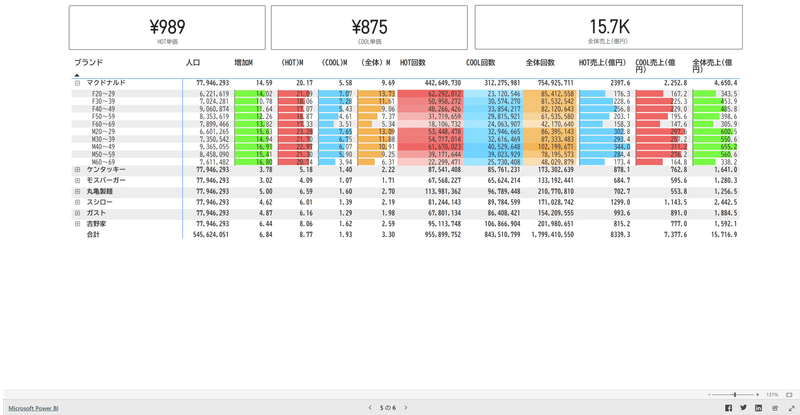The height and width of the screenshot is (415, 800).
Task: Share the report on Facebook
Action: [728, 408]
